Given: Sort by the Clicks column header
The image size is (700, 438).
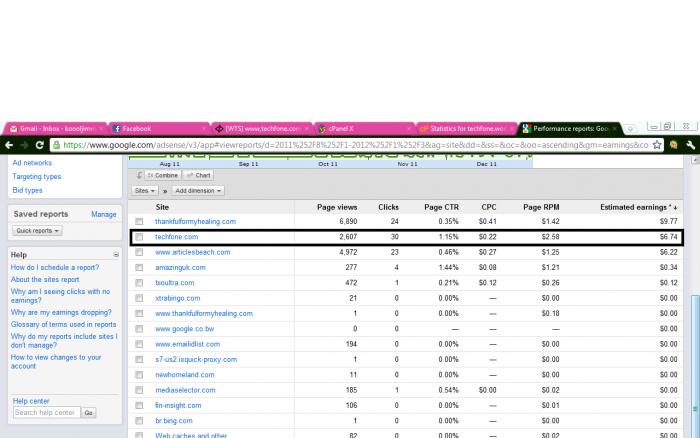Looking at the screenshot, I should [388, 207].
